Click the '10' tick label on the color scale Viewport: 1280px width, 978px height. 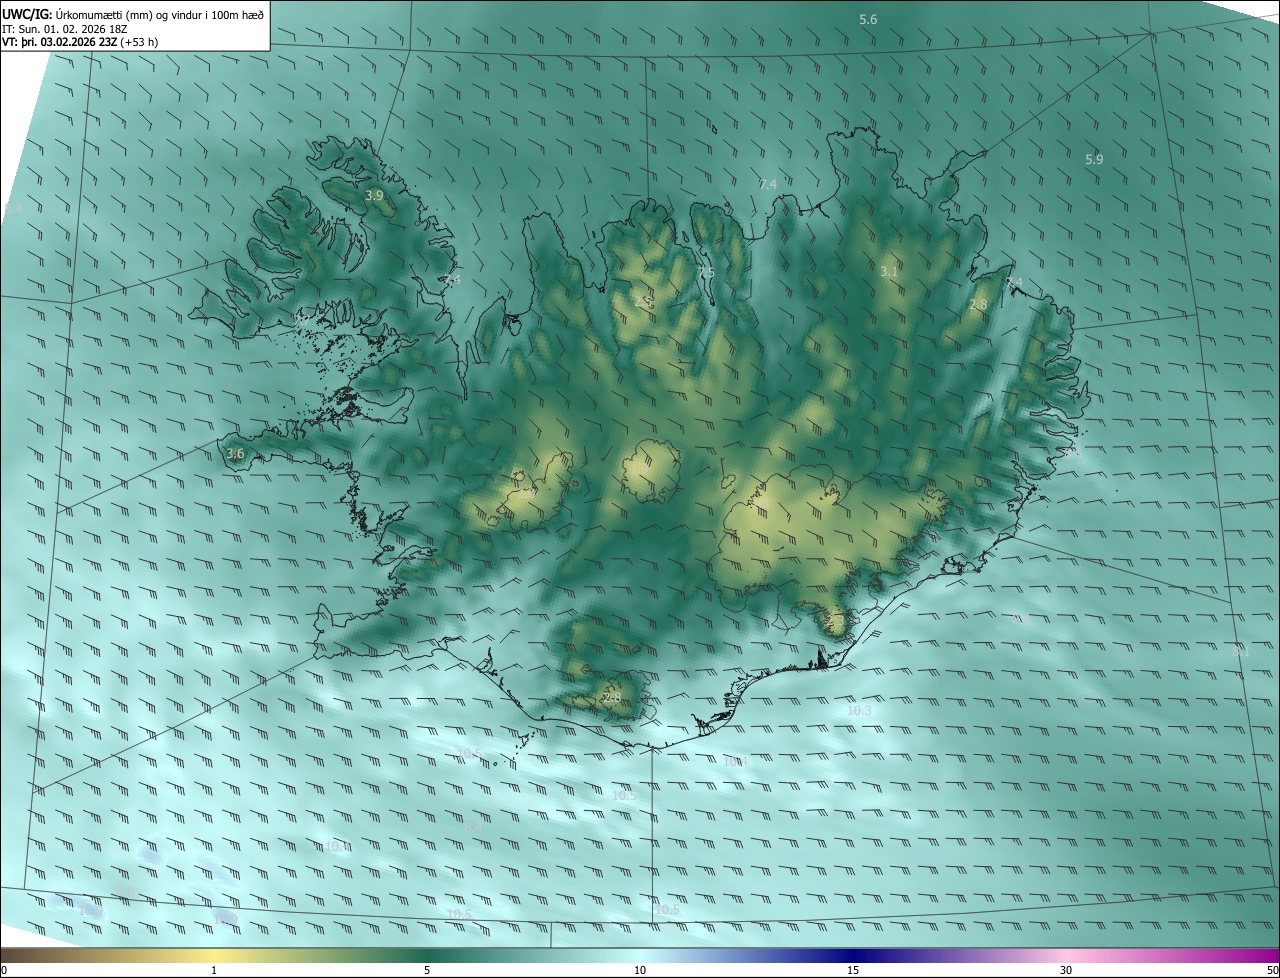coord(640,970)
